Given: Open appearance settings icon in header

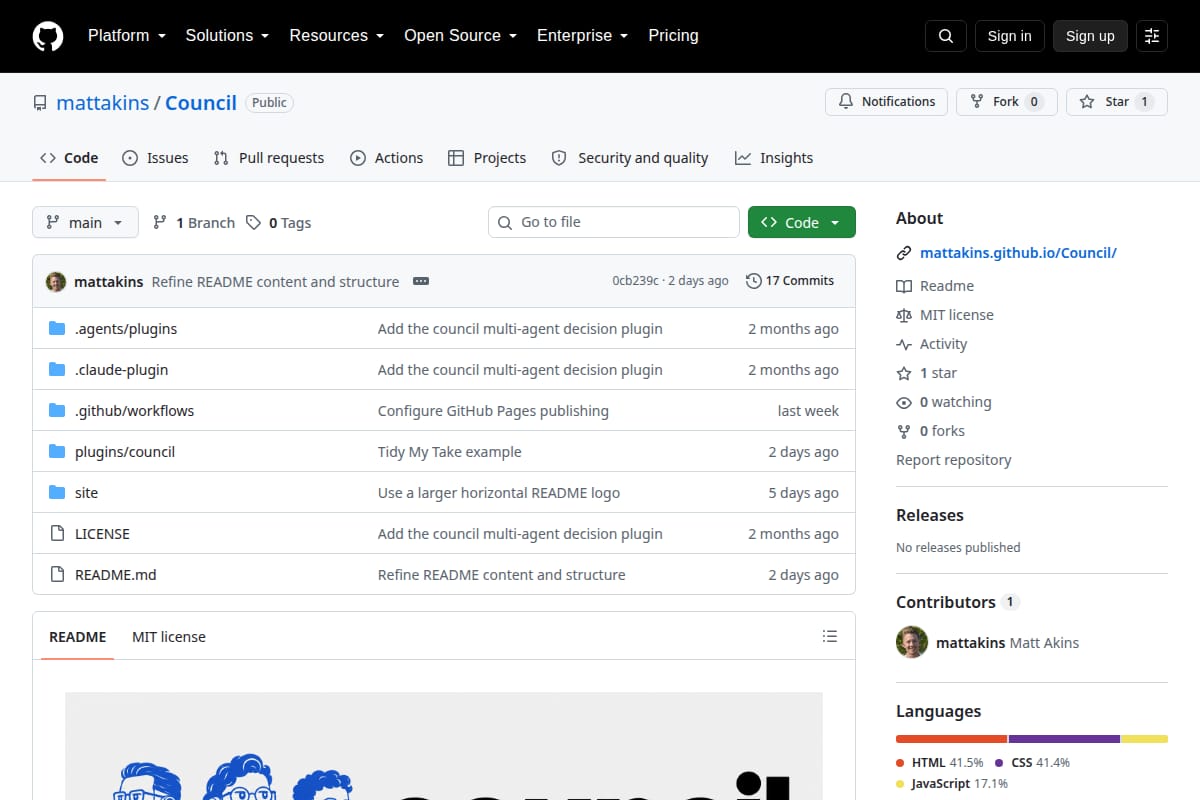Looking at the screenshot, I should (1152, 36).
